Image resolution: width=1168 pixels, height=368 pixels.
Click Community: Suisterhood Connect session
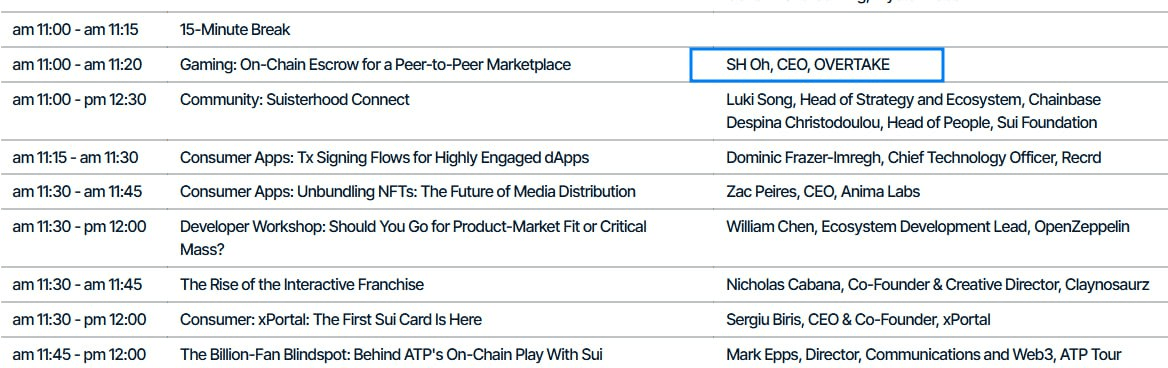tap(294, 100)
